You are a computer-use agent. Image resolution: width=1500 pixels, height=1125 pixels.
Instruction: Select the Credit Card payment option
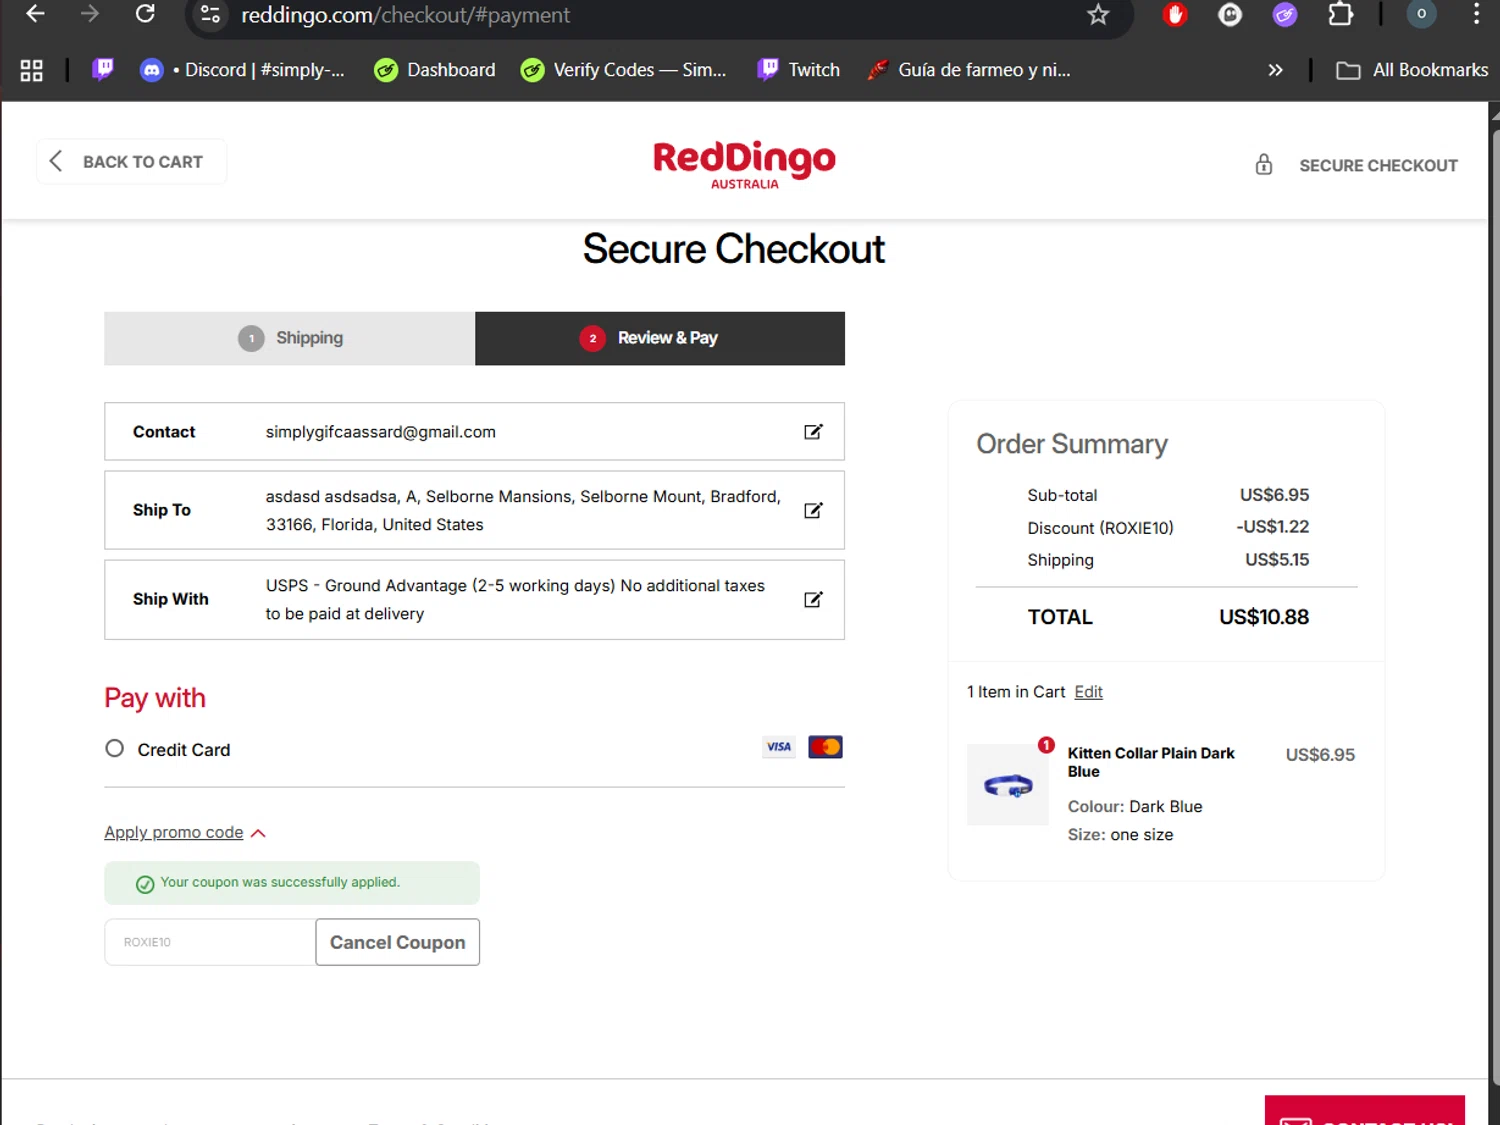(x=115, y=749)
